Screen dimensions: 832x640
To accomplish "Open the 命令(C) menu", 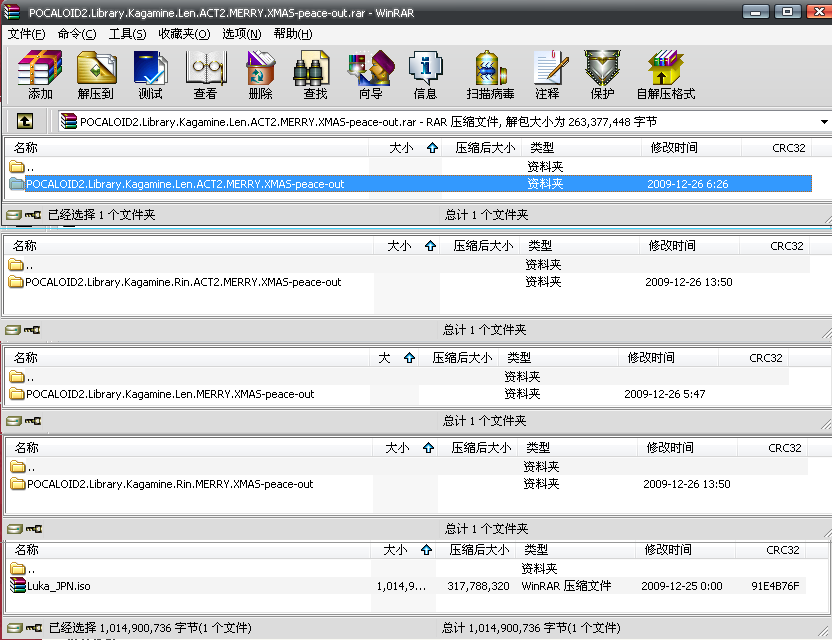I will 77,34.
